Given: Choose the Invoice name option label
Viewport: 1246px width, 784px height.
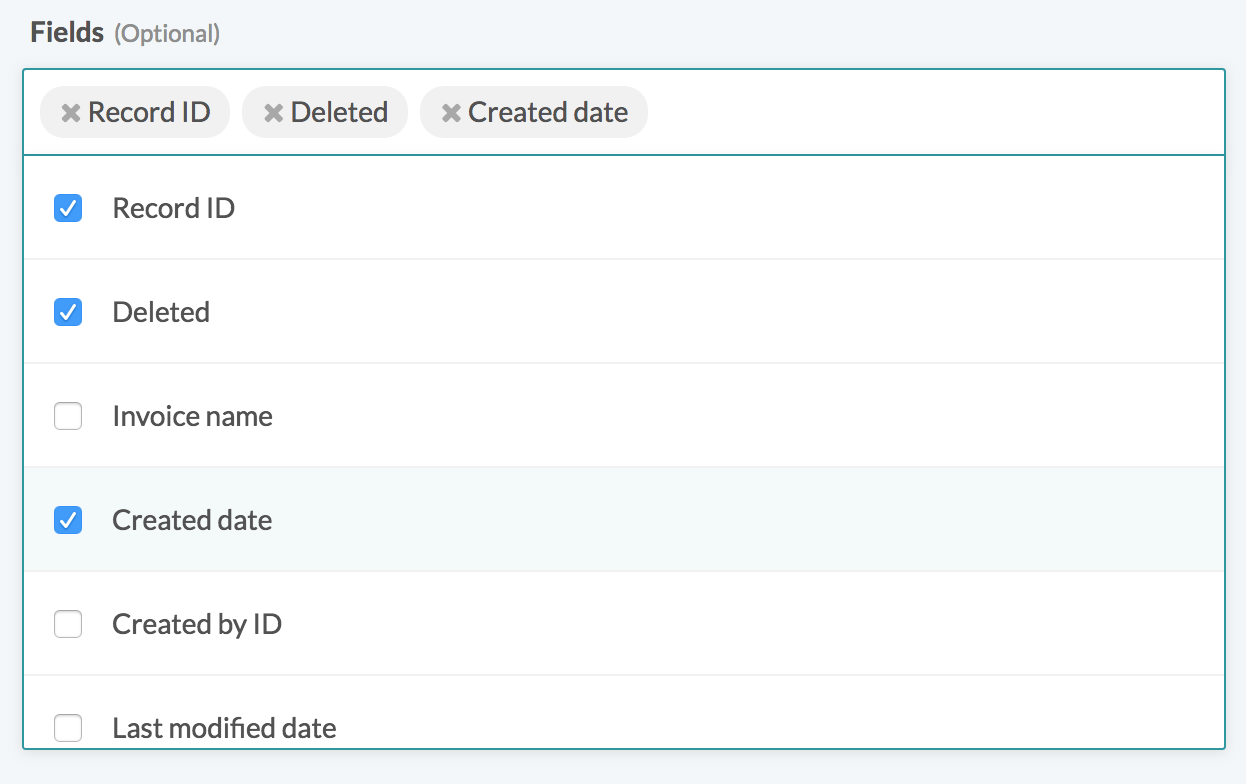Looking at the screenshot, I should (192, 416).
